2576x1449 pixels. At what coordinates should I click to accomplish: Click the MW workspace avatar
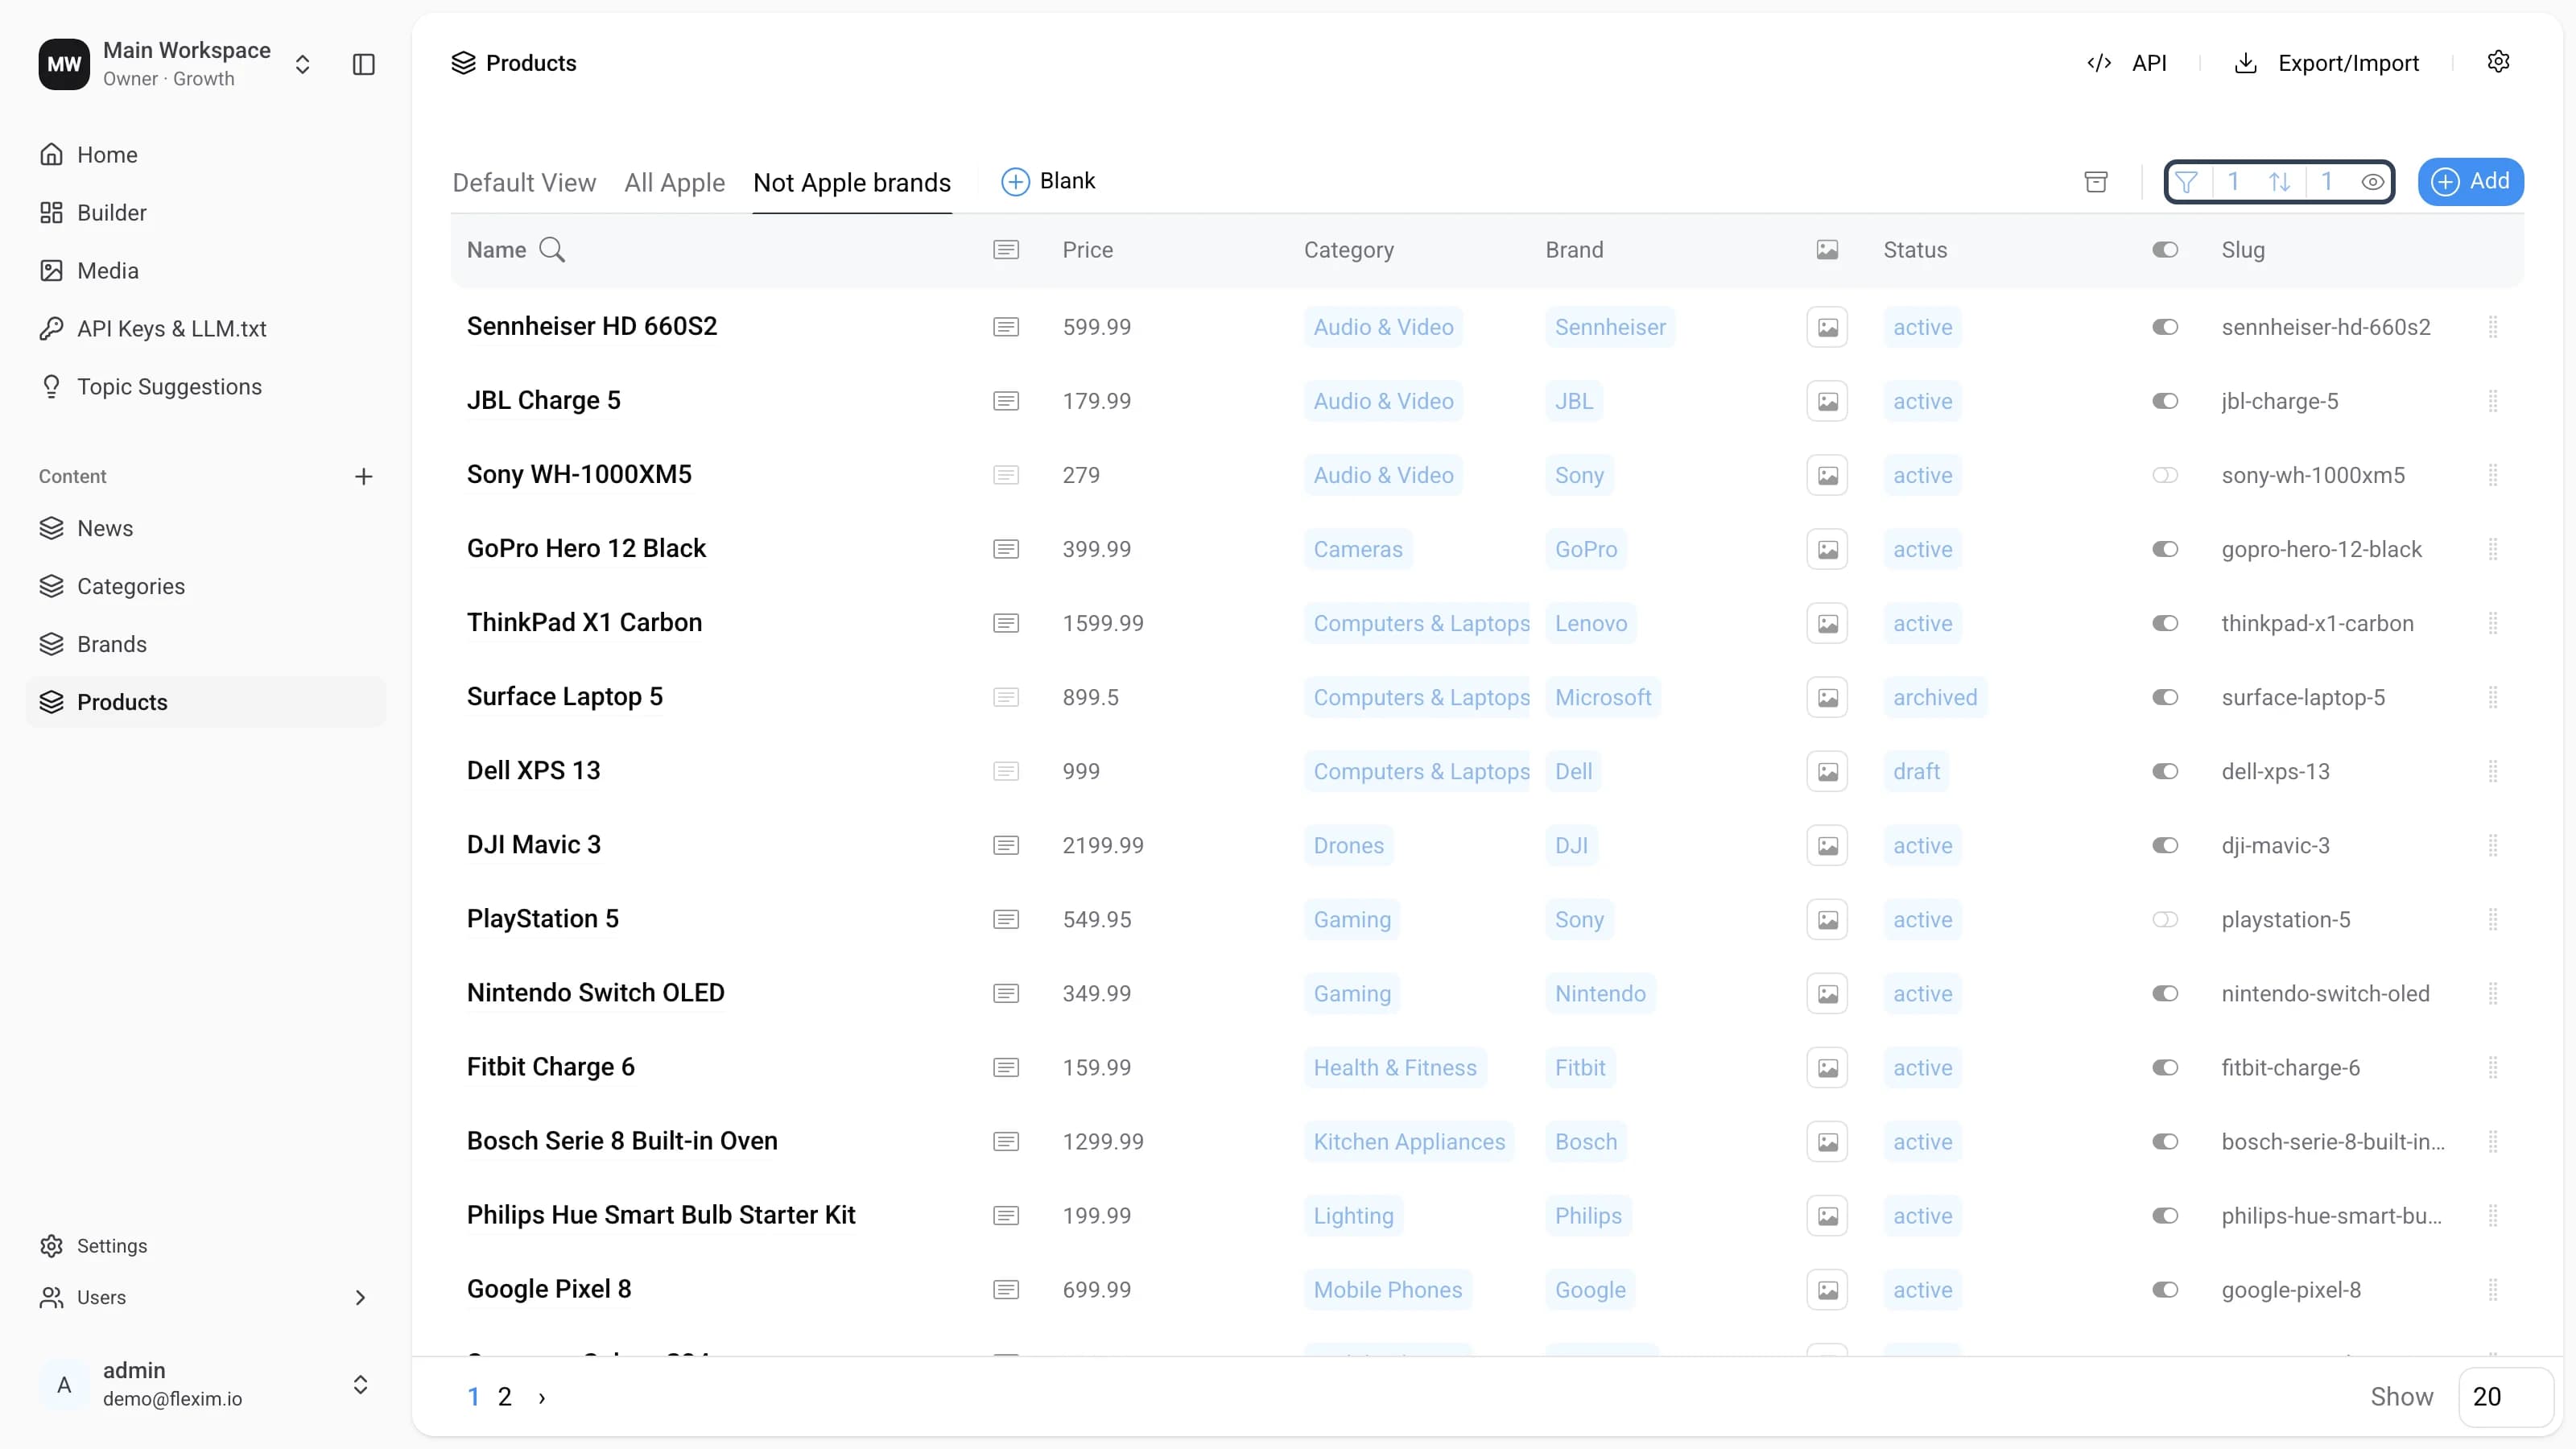point(64,64)
